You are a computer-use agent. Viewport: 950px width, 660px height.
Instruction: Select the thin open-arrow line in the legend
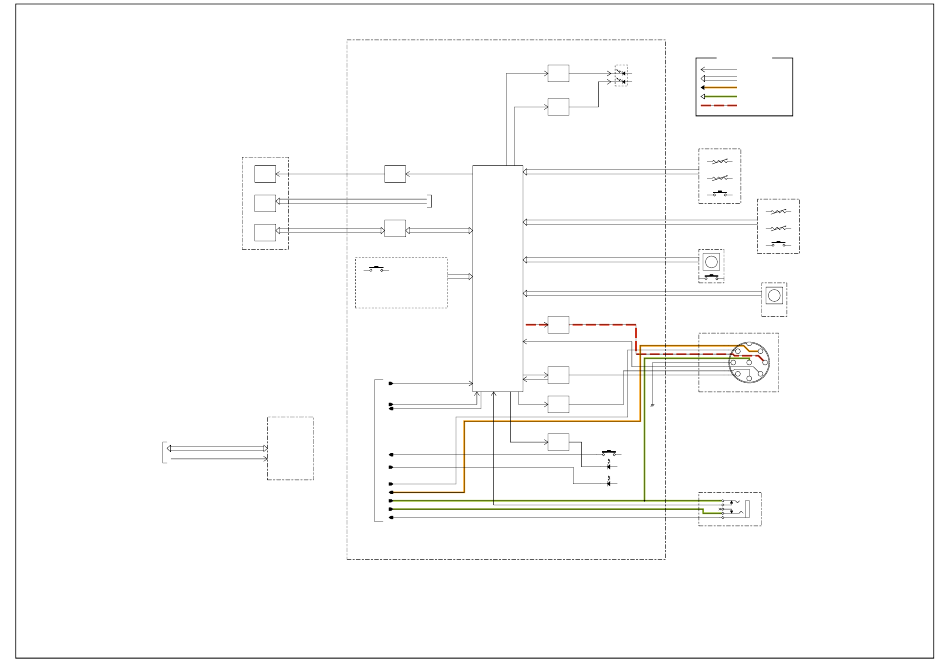click(x=719, y=70)
